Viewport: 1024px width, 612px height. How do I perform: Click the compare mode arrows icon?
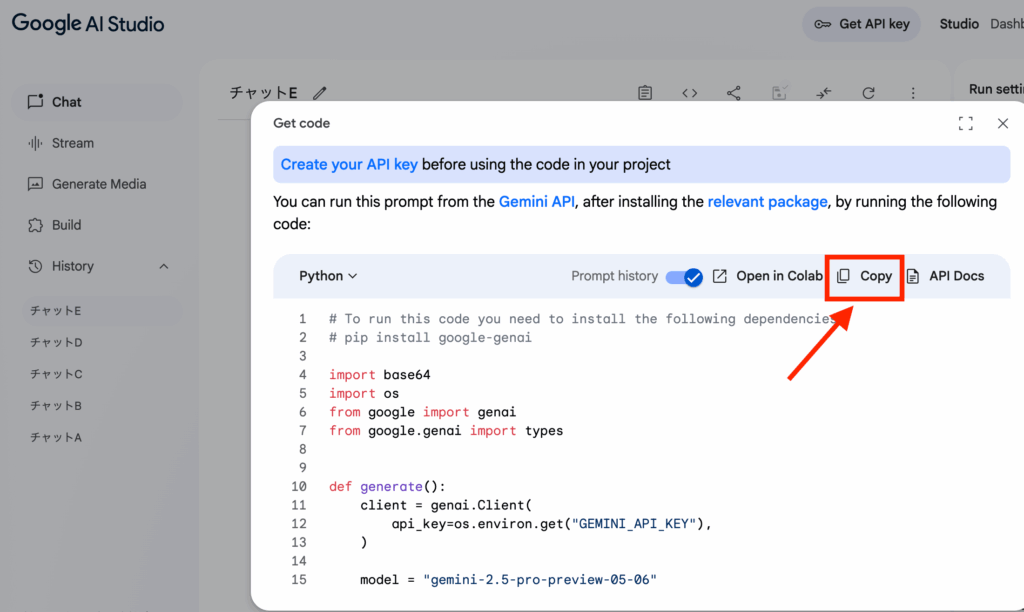pos(824,93)
